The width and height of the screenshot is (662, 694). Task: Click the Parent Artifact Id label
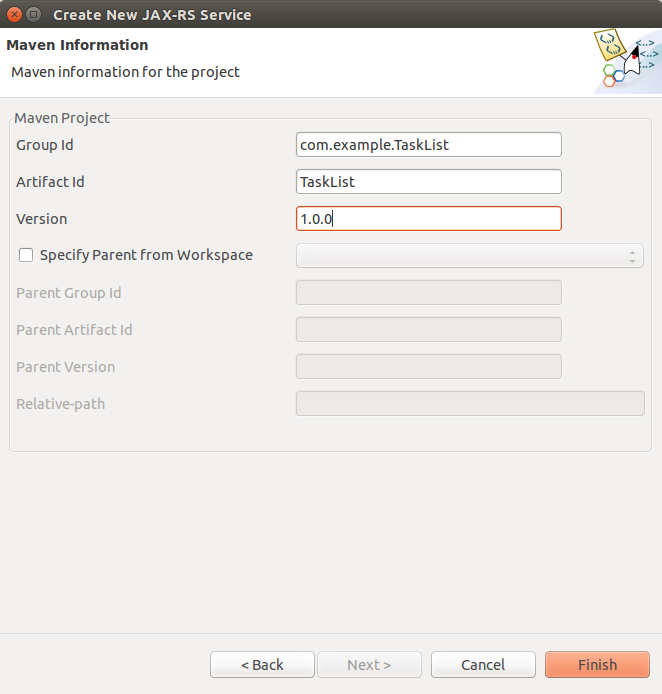[74, 330]
